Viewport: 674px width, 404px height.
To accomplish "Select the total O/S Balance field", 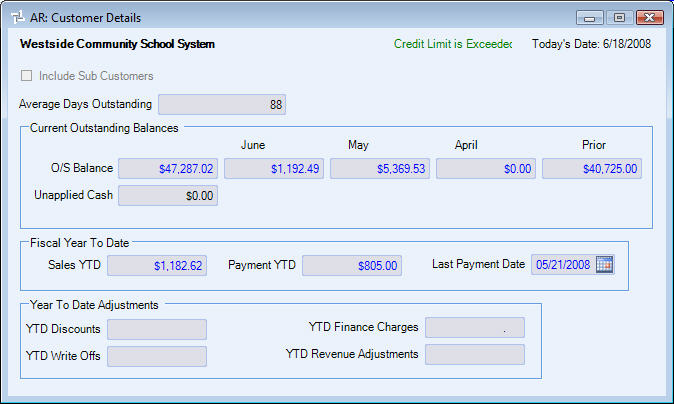I will (168, 169).
